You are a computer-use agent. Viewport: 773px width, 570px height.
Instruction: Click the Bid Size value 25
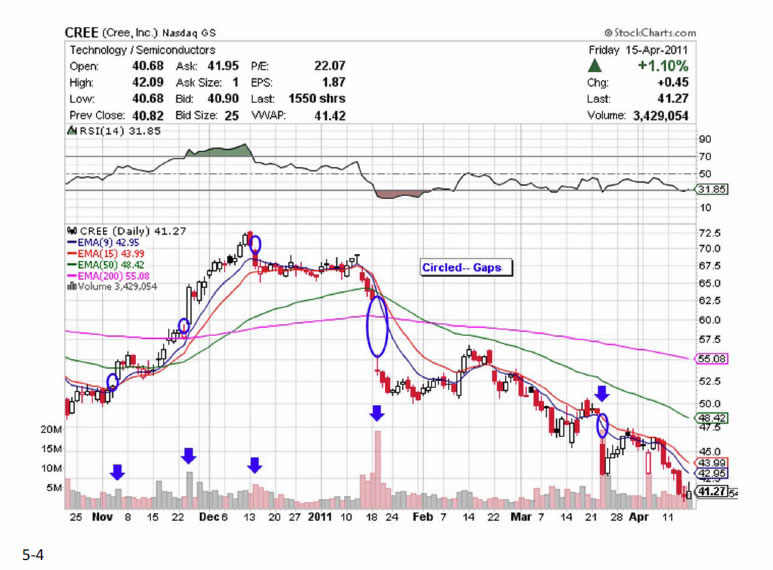pos(232,115)
